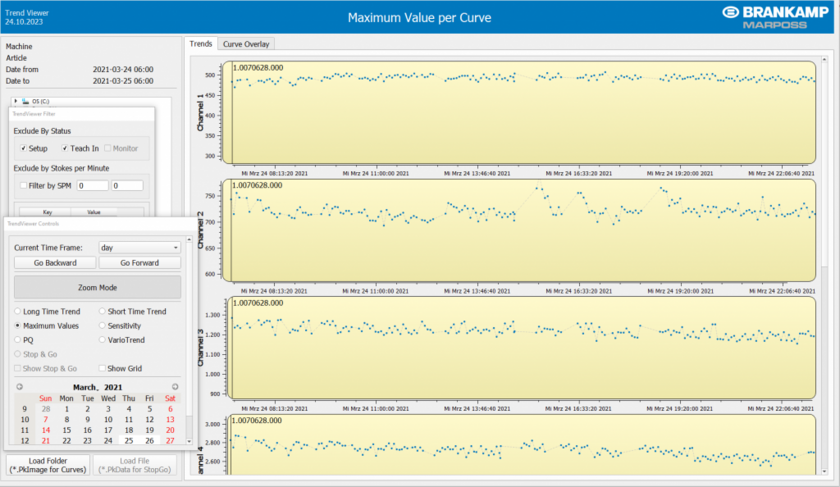The image size is (840, 487).
Task: Click Date from value 2021-03-24 06:00
Action: pyautogui.click(x=123, y=69)
